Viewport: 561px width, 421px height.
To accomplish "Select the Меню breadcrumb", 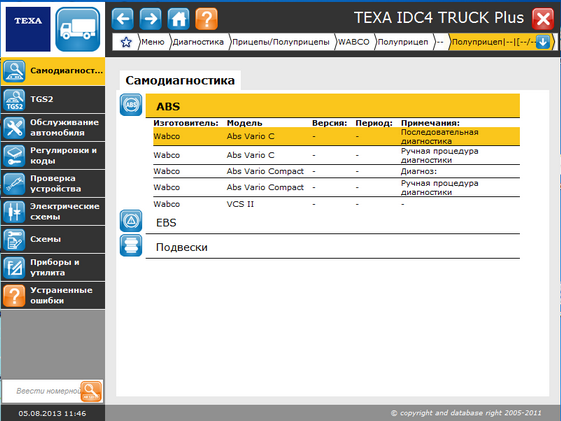I will [x=152, y=42].
